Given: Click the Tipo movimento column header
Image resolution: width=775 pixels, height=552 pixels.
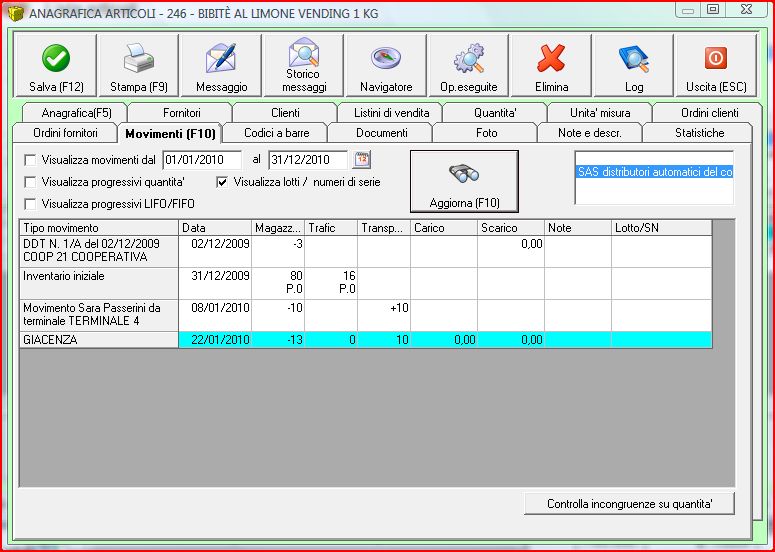Looking at the screenshot, I should [x=99, y=228].
